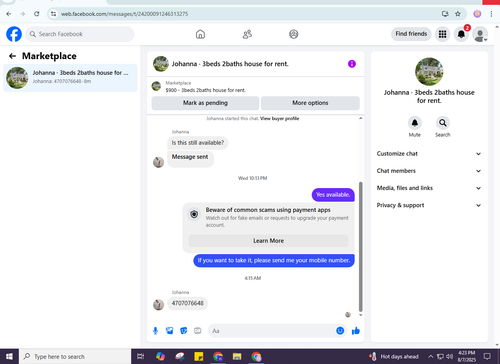Open File Explorer from the taskbar

point(237,356)
